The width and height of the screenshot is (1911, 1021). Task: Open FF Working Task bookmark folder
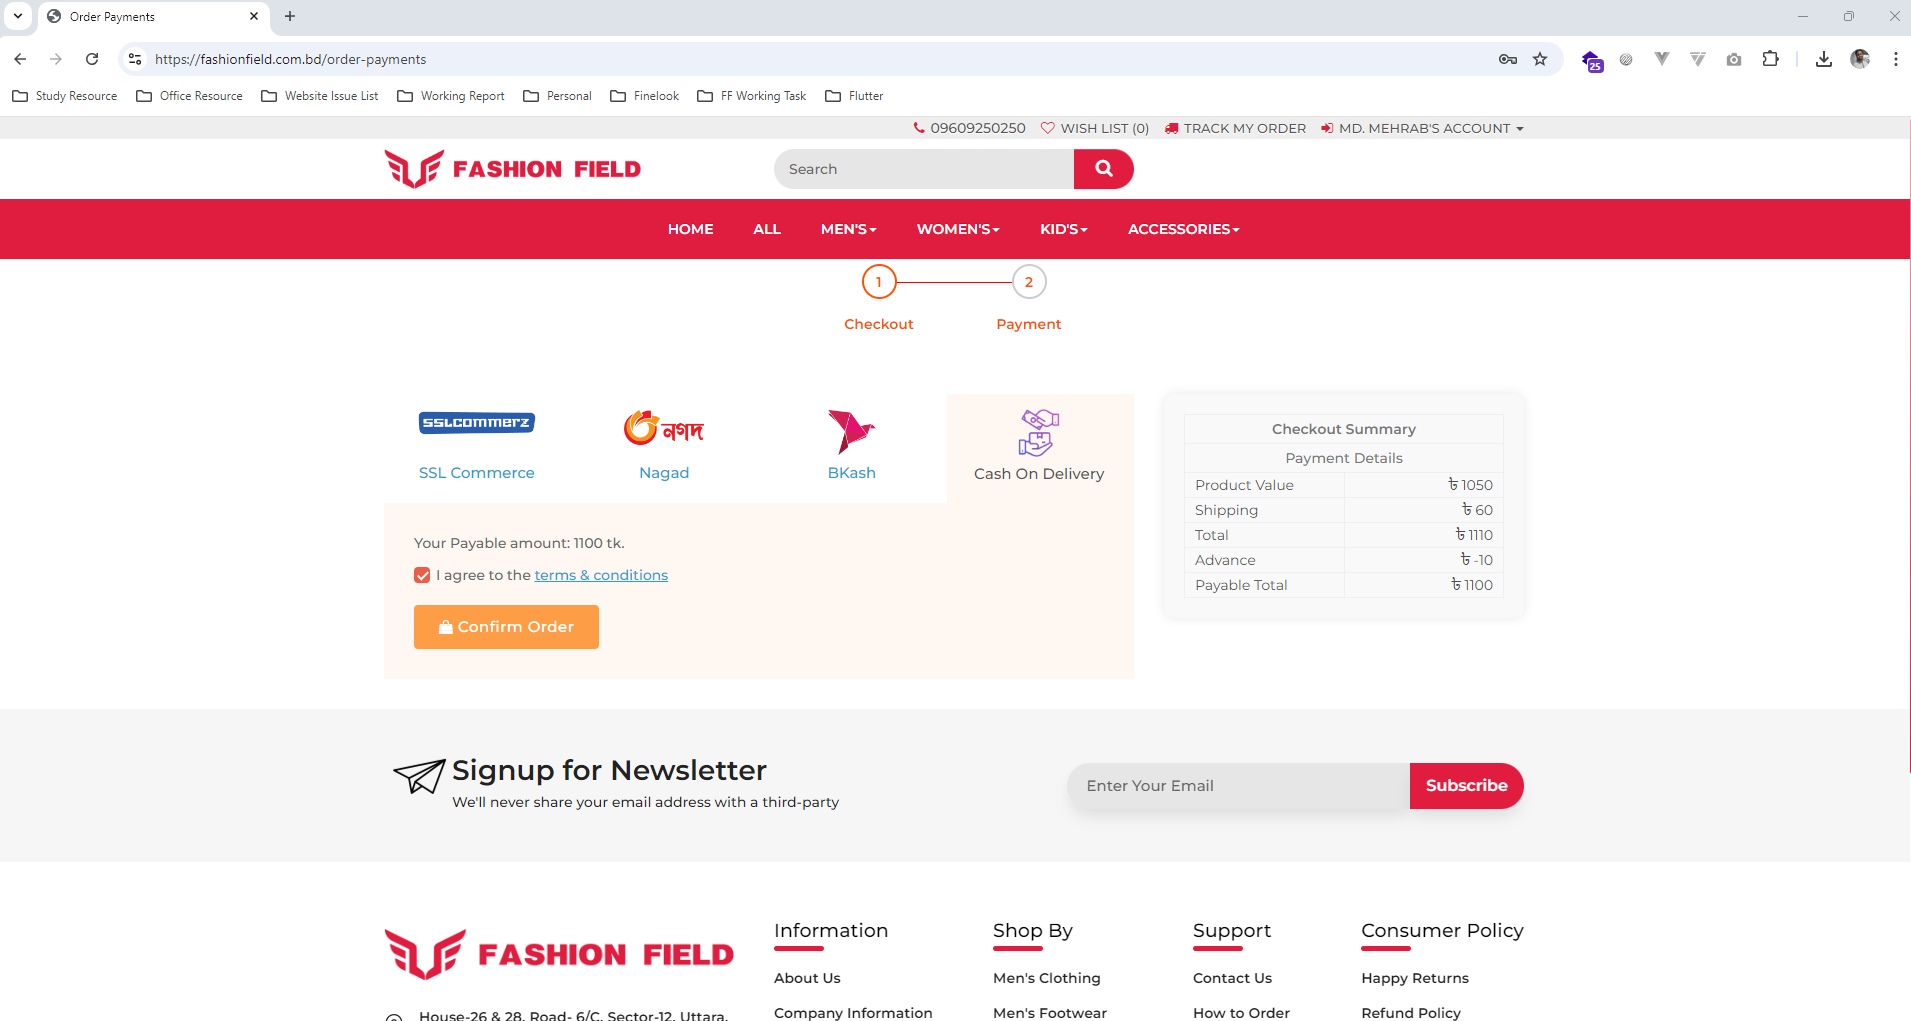(x=752, y=96)
